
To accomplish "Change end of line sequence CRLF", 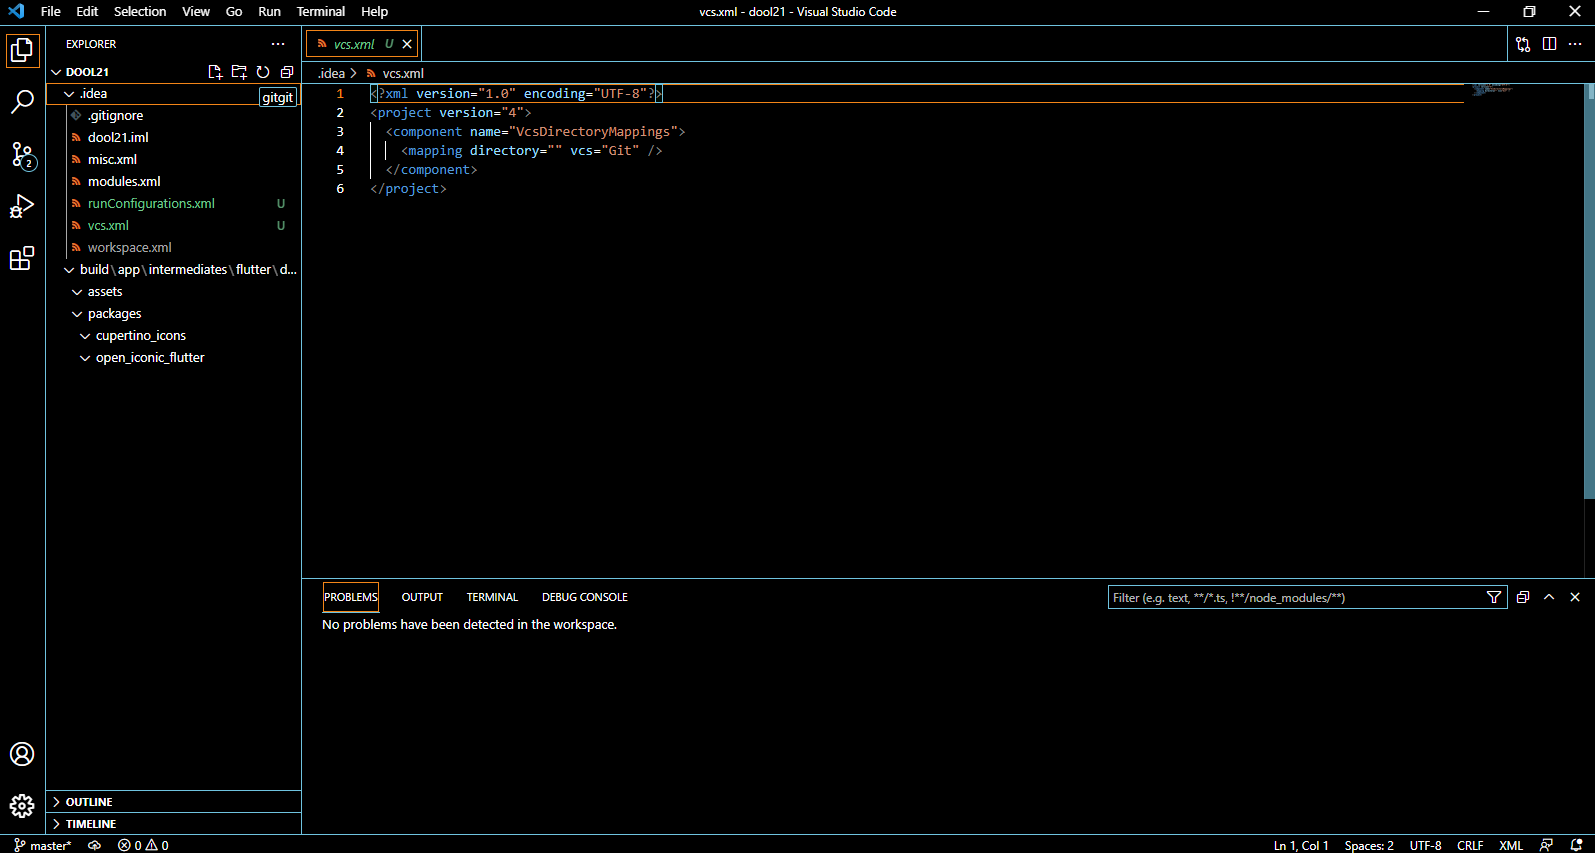I will 1470,845.
